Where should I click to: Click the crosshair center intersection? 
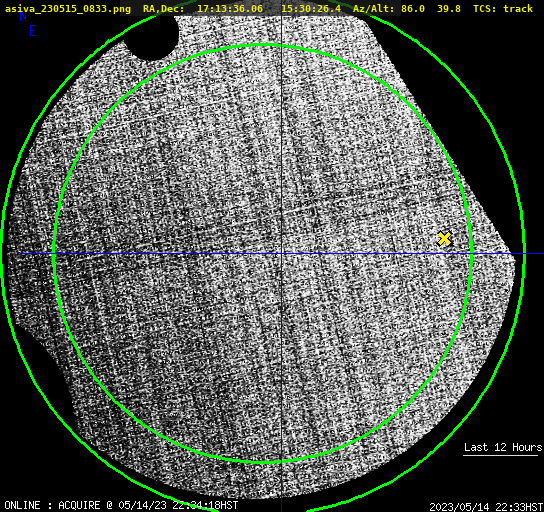[281, 254]
